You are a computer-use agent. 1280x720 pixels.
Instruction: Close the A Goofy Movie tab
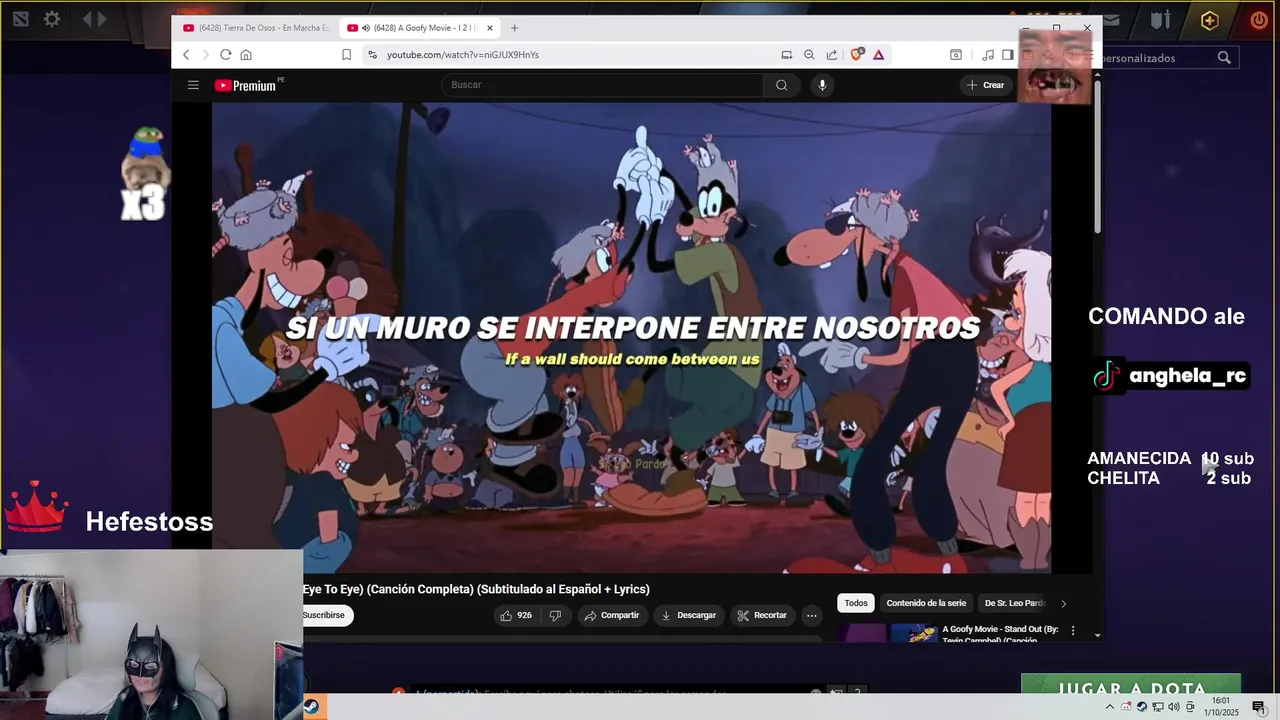point(490,28)
